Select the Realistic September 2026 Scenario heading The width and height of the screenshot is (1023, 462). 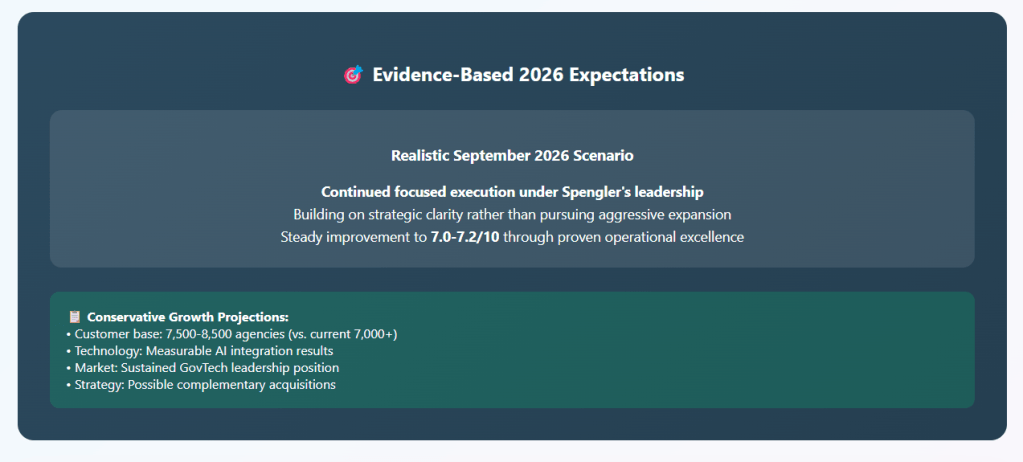512,156
